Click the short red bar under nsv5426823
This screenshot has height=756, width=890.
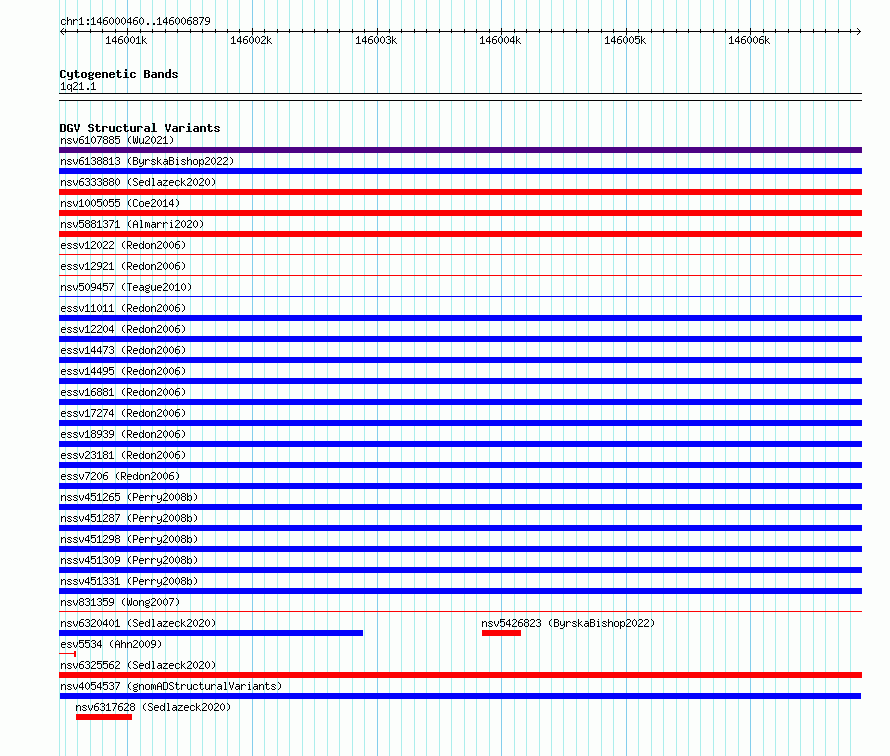pos(501,633)
